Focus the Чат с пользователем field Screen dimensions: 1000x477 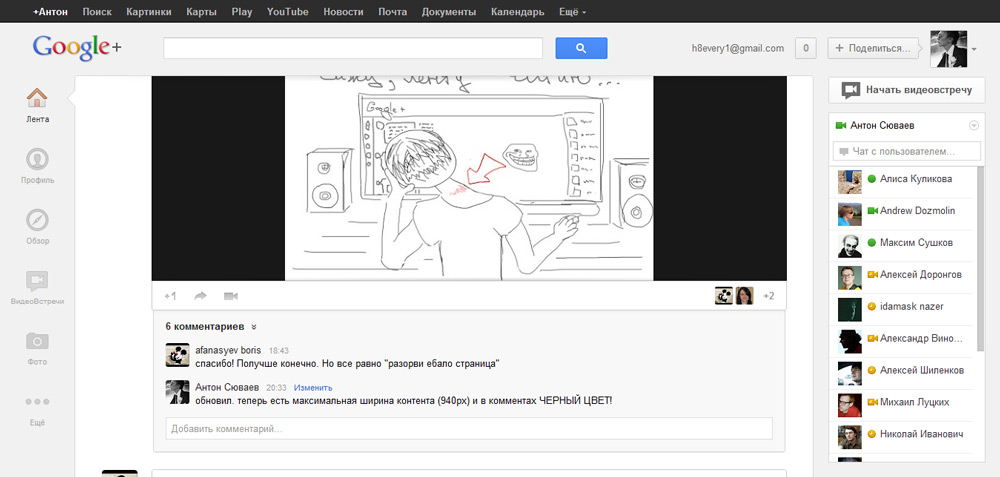click(x=906, y=151)
